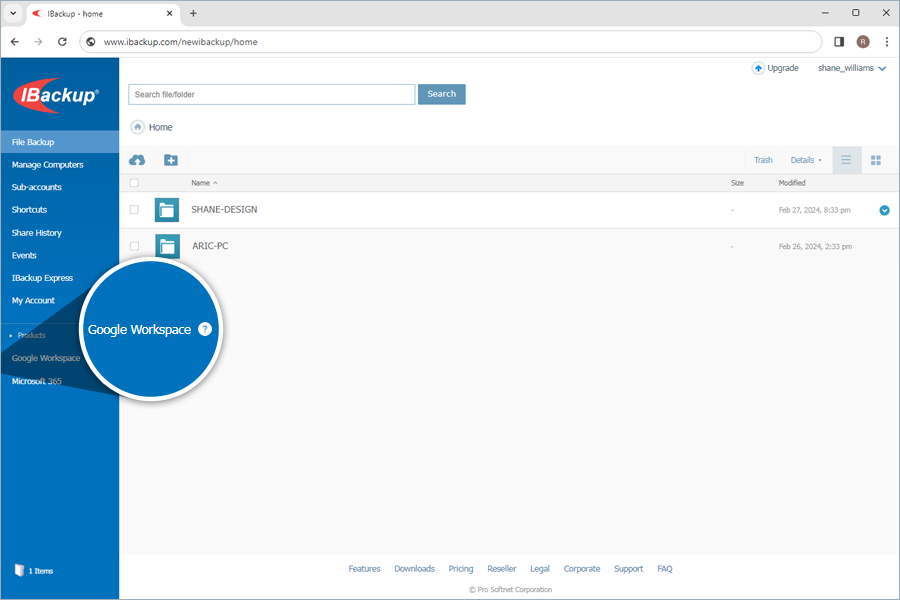Click the Upgrade arrow icon
The image size is (900, 600).
point(758,68)
